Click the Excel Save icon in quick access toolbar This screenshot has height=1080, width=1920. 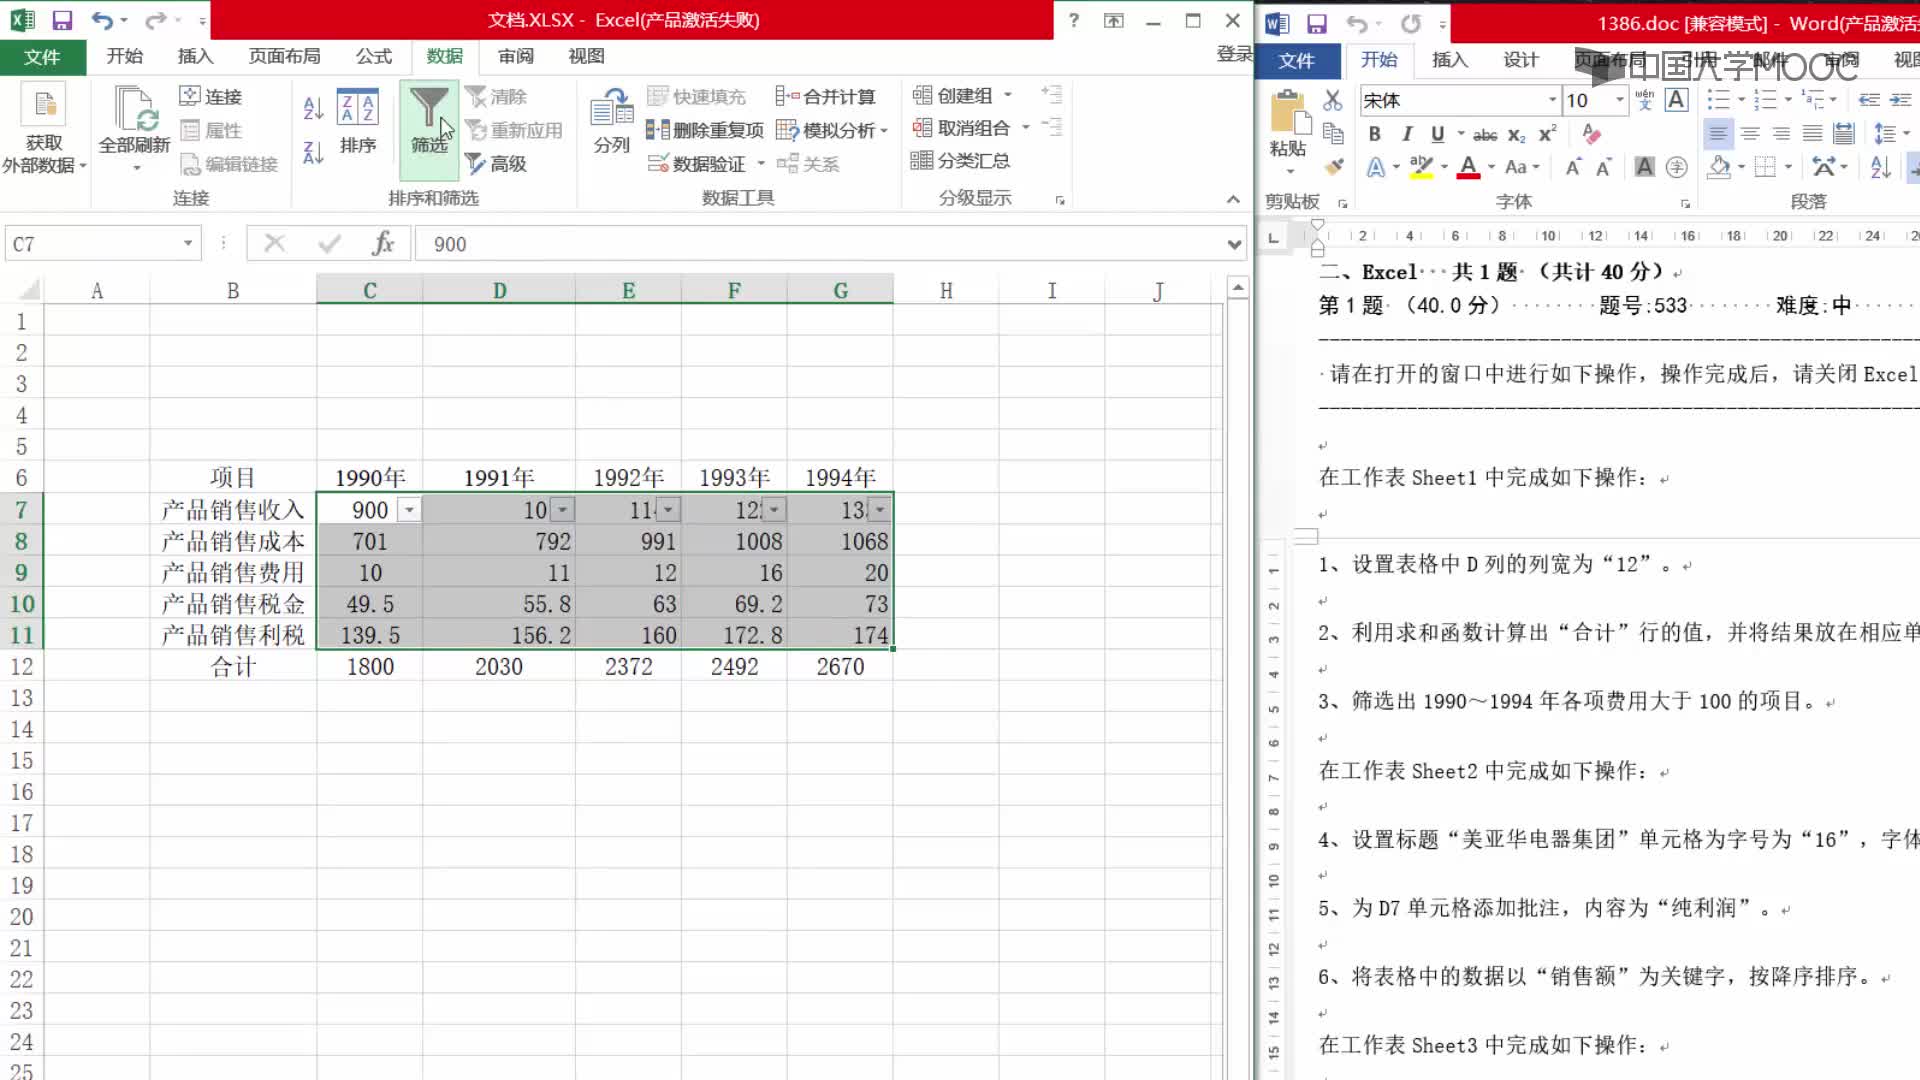(62, 20)
